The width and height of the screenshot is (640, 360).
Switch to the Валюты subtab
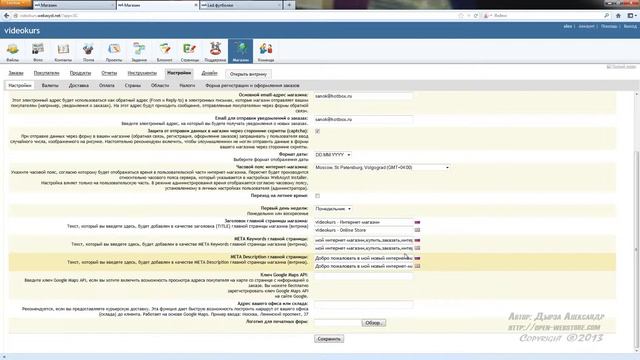pyautogui.click(x=50, y=85)
